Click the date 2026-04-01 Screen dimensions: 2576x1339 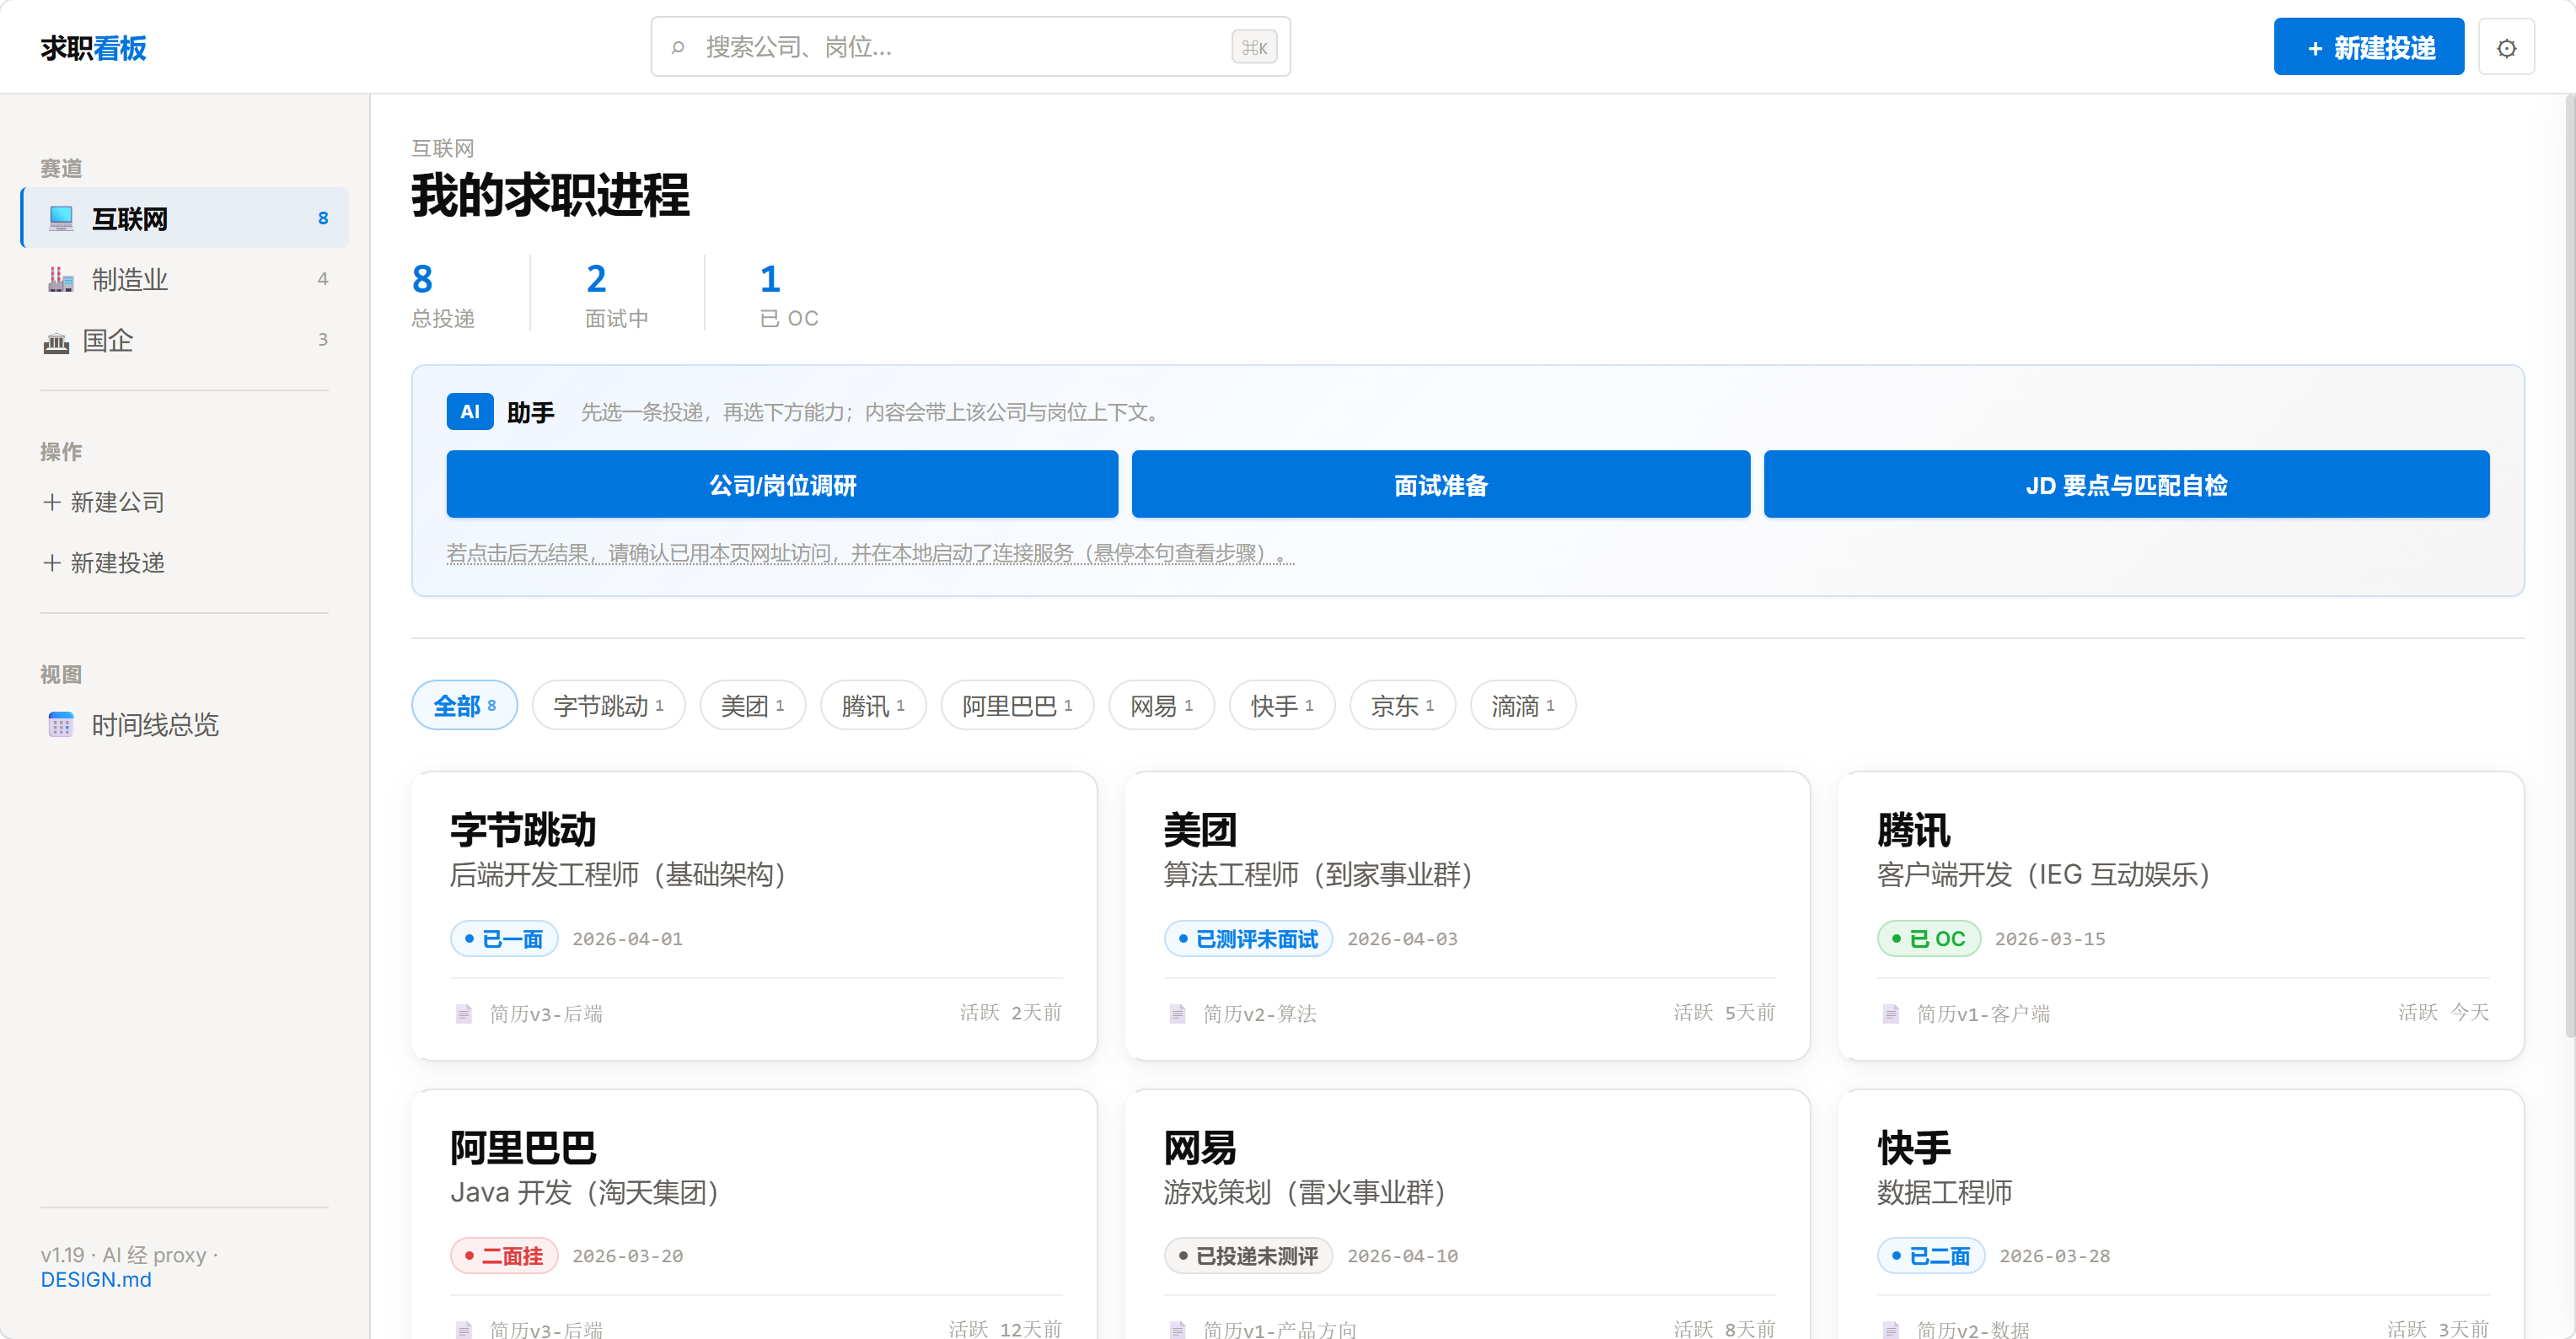pos(627,939)
